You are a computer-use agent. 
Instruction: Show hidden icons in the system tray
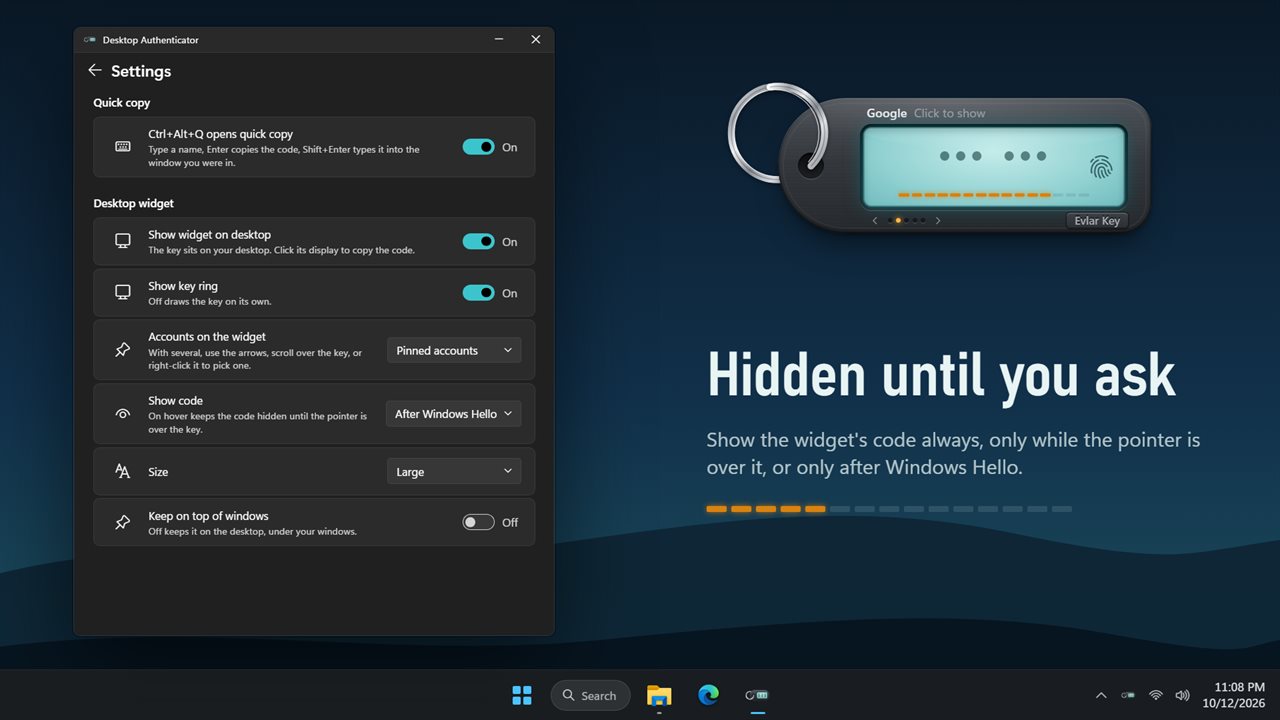pos(1101,695)
